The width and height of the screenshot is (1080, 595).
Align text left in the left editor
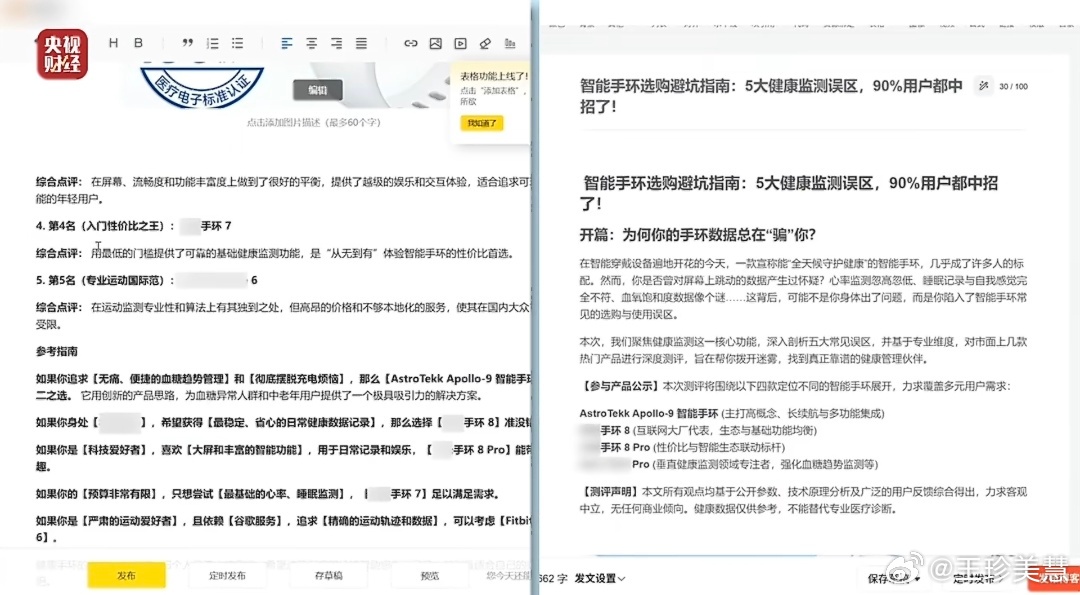[287, 43]
